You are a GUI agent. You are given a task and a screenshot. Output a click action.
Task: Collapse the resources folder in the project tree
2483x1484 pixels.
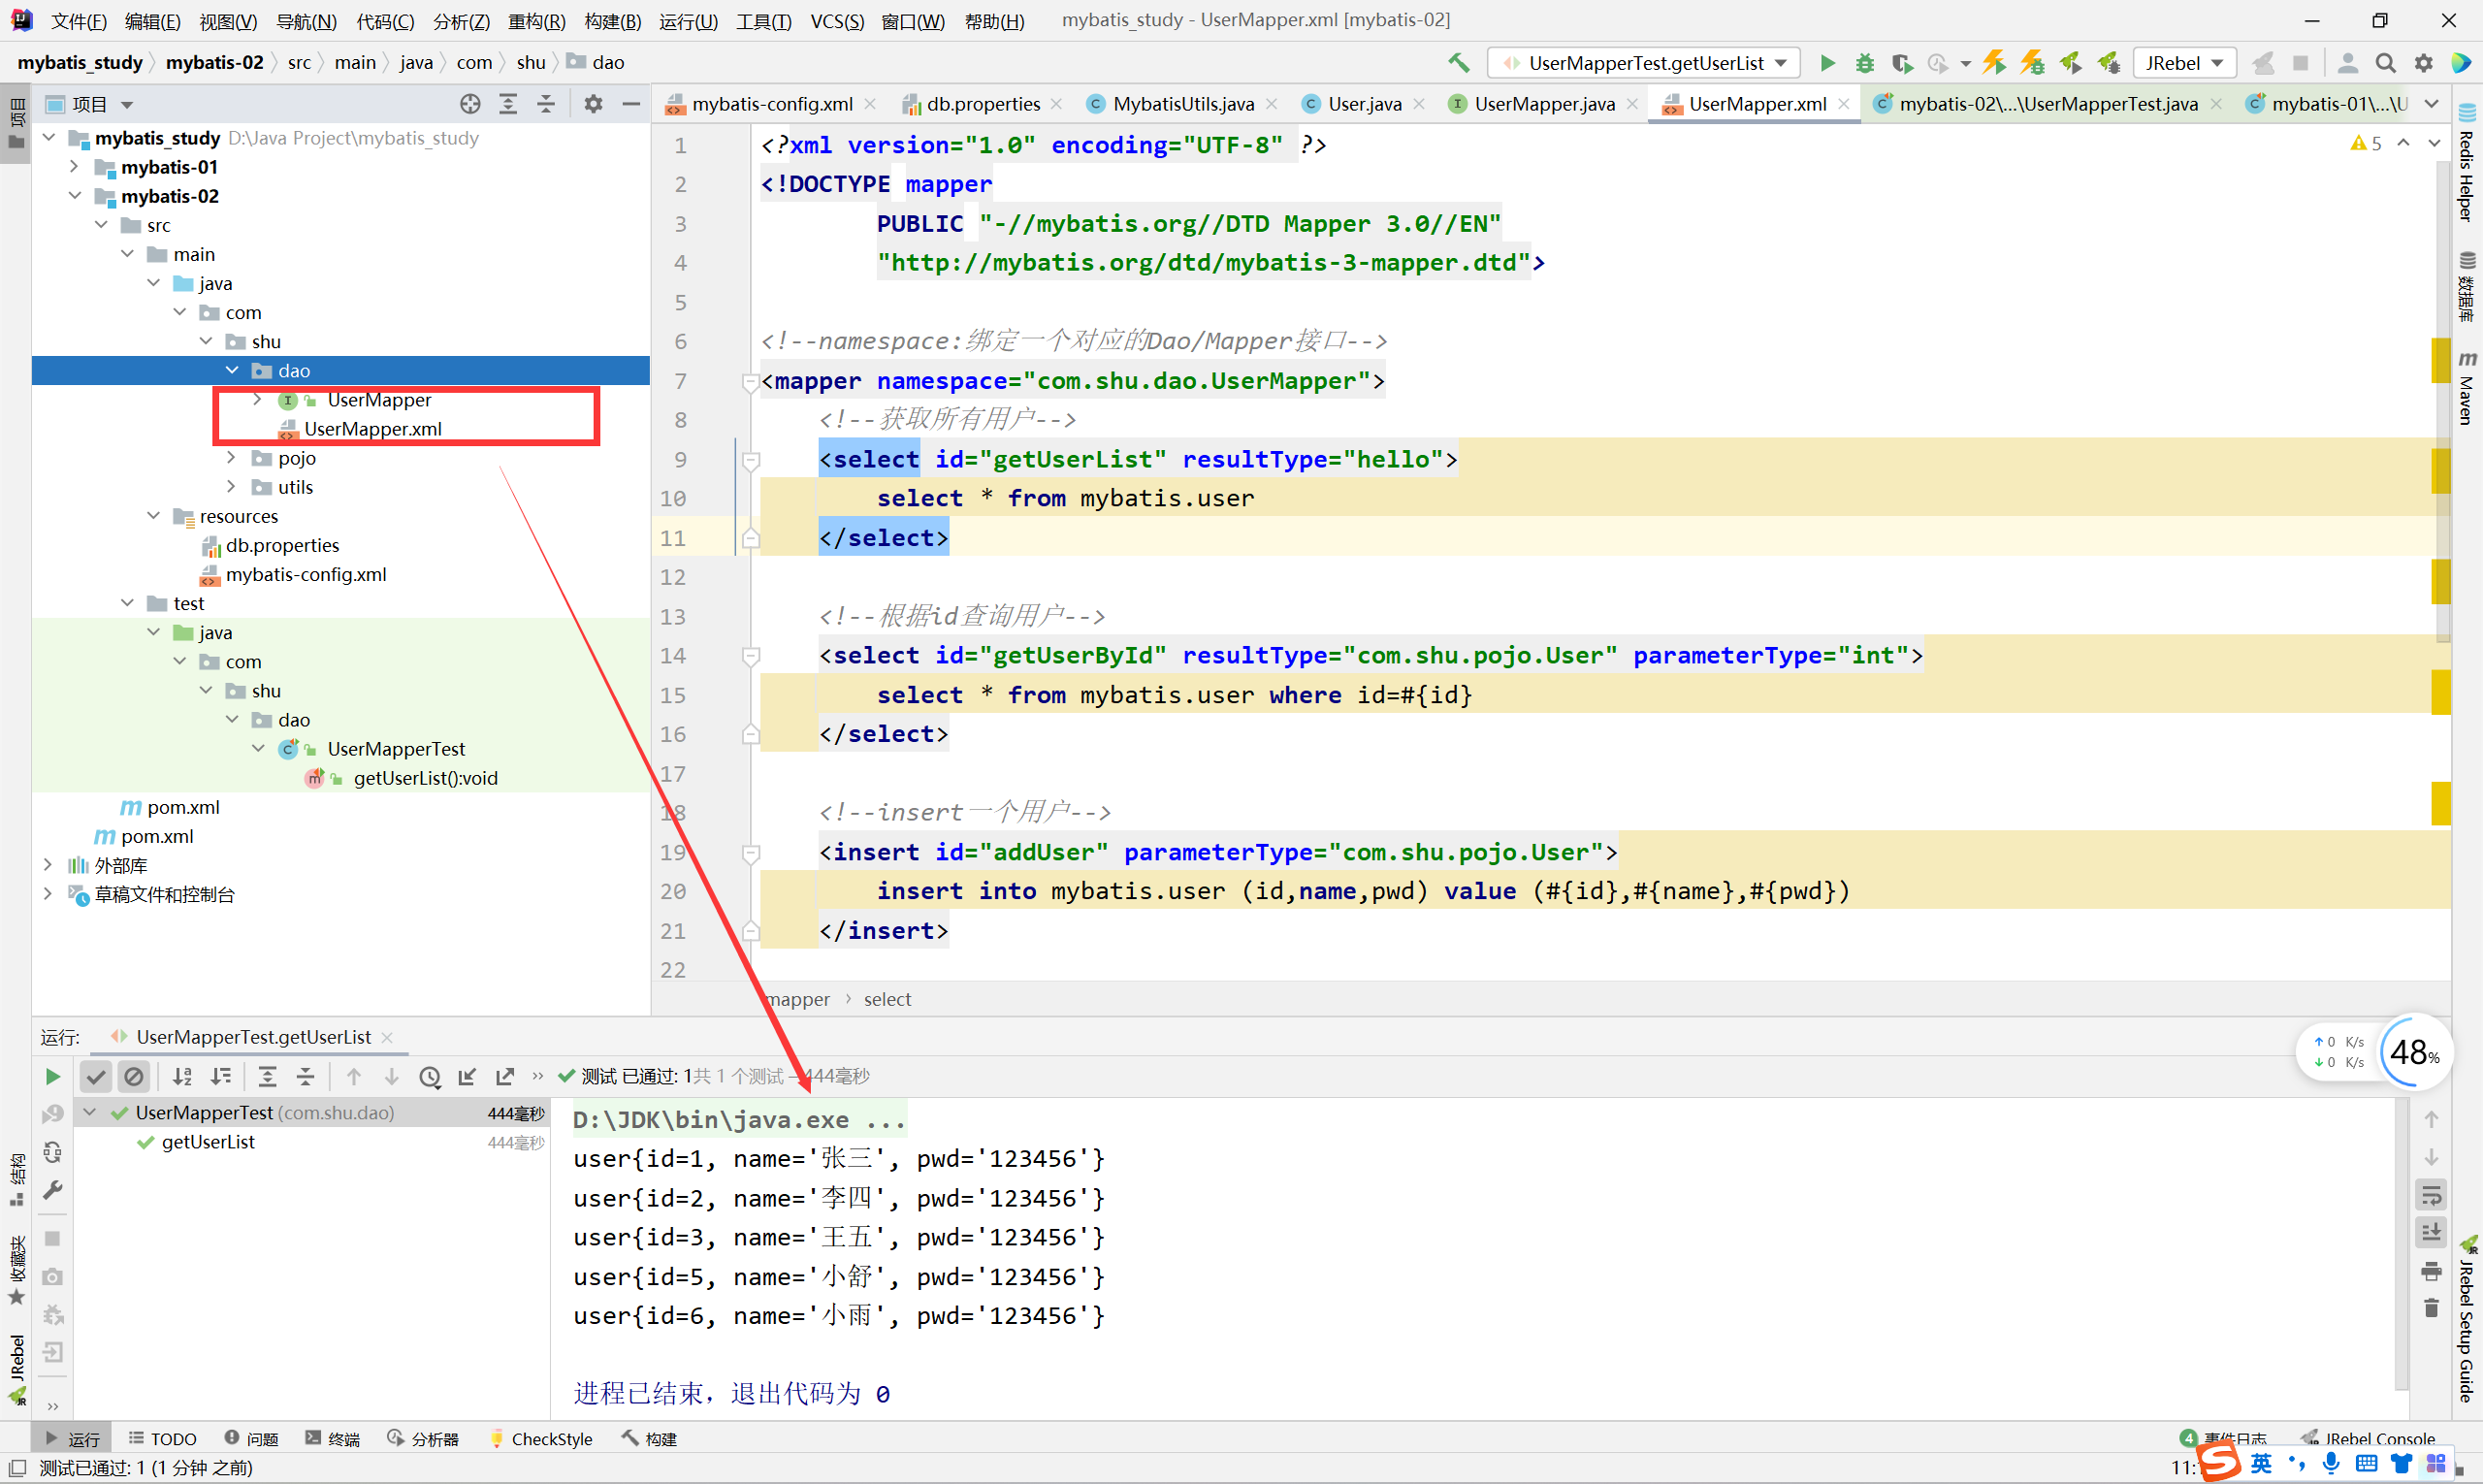point(153,516)
